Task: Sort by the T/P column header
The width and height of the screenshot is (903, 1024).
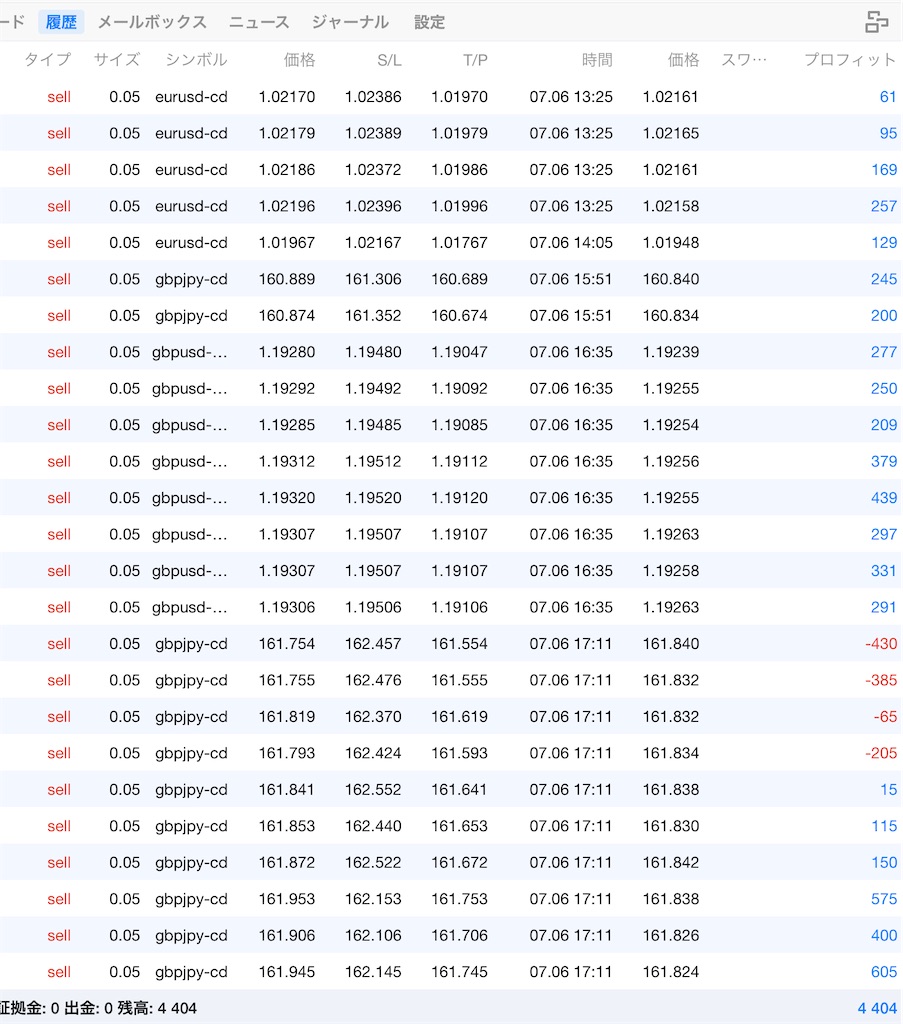Action: pyautogui.click(x=475, y=60)
